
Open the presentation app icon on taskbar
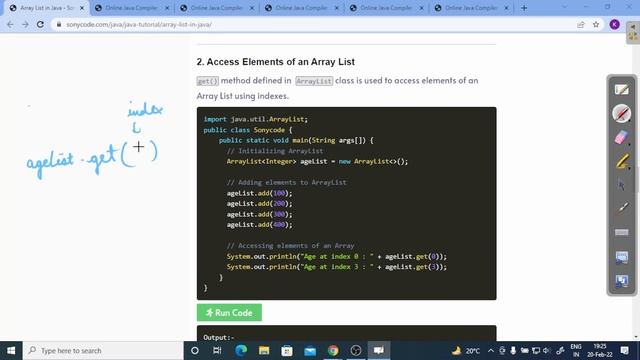point(379,351)
